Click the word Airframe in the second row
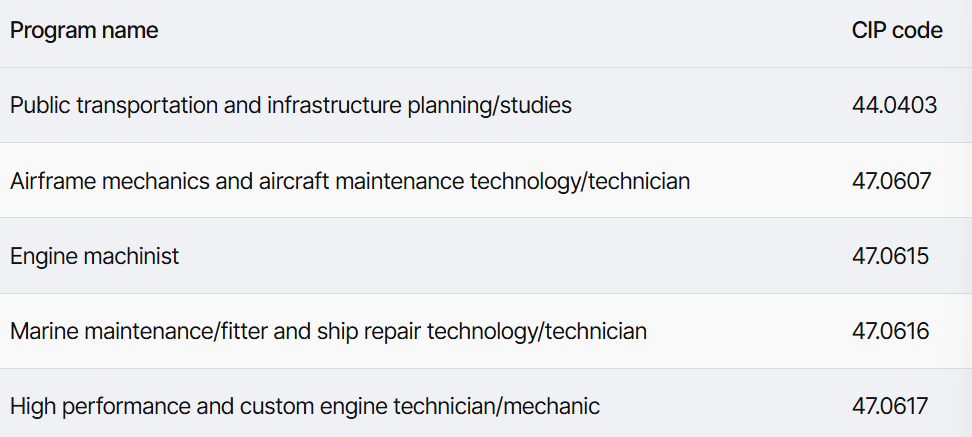Image resolution: width=972 pixels, height=437 pixels. [53, 181]
